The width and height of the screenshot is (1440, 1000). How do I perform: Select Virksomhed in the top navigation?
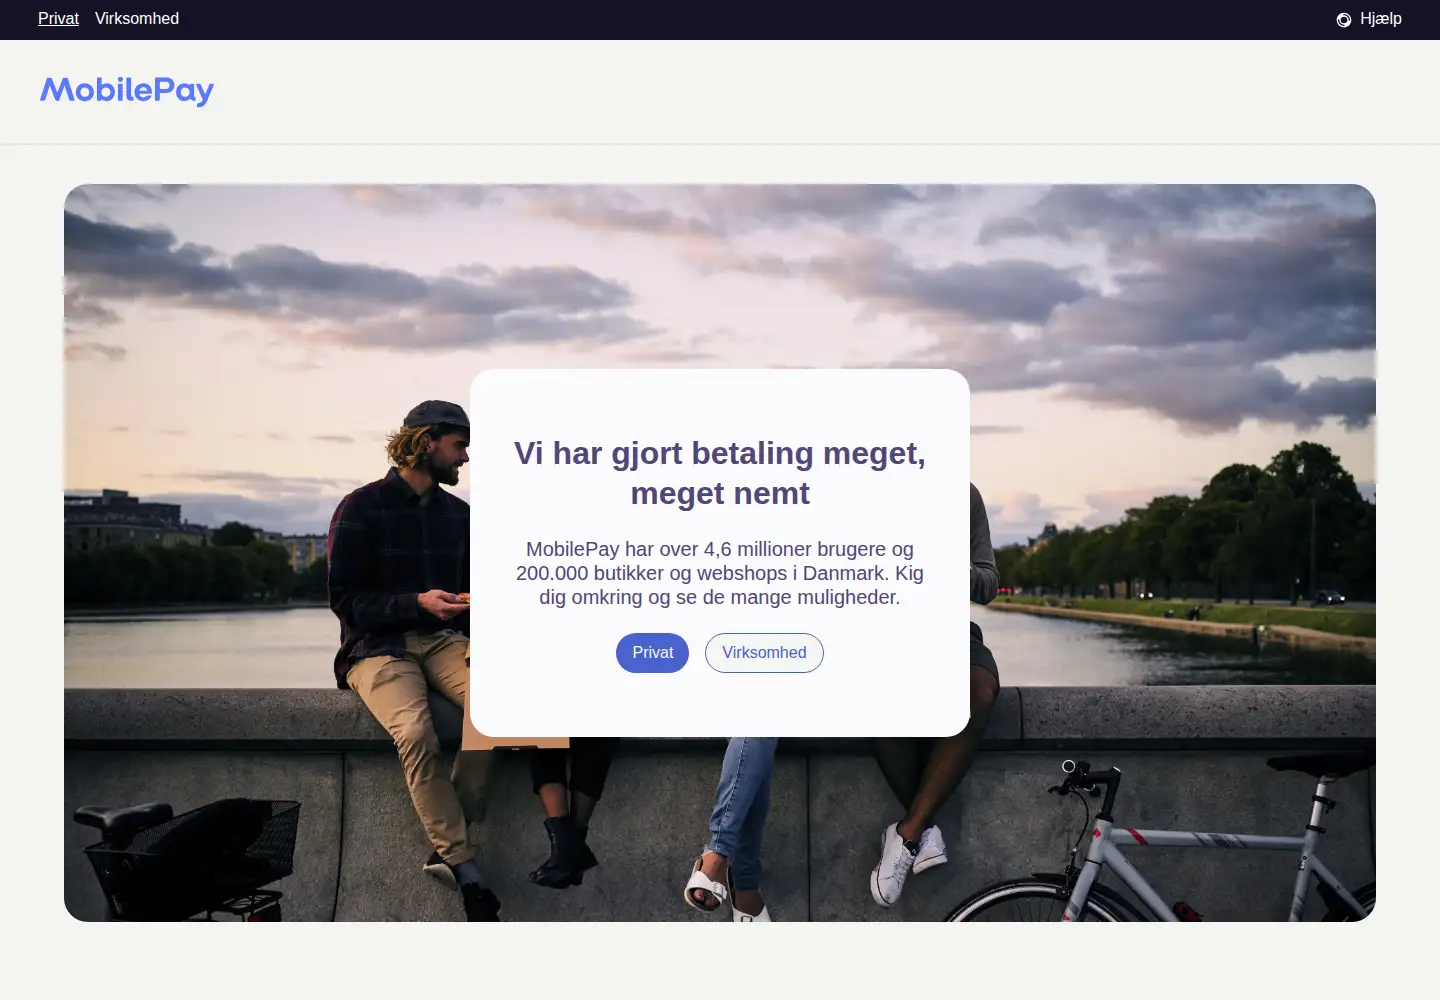[x=137, y=19]
